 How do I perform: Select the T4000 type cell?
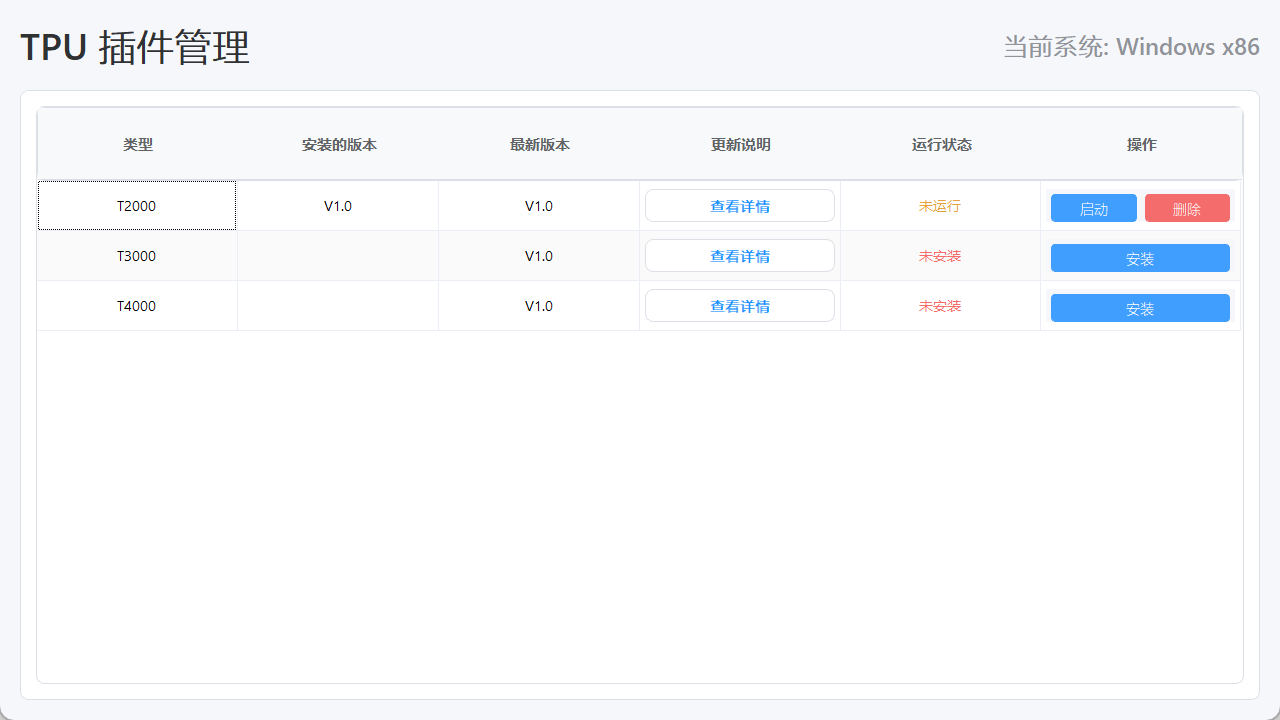click(137, 306)
